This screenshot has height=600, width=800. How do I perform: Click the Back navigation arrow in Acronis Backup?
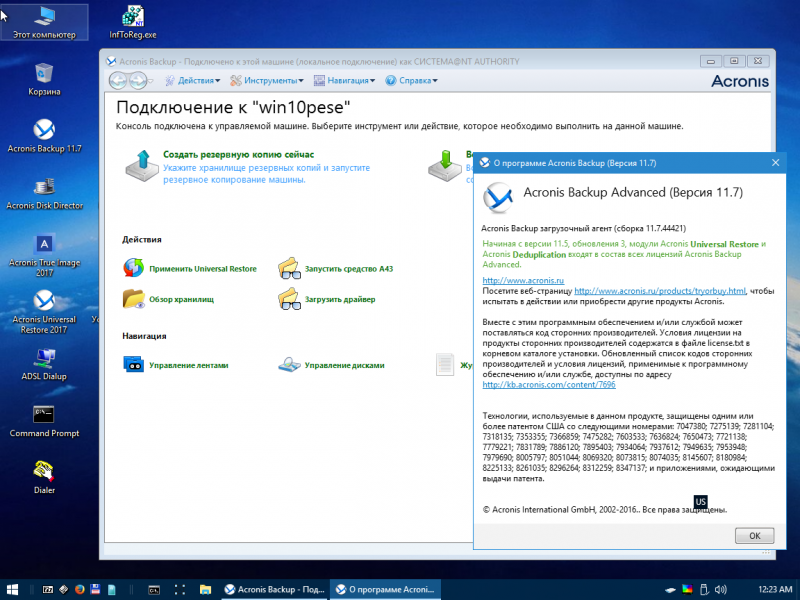pos(118,81)
